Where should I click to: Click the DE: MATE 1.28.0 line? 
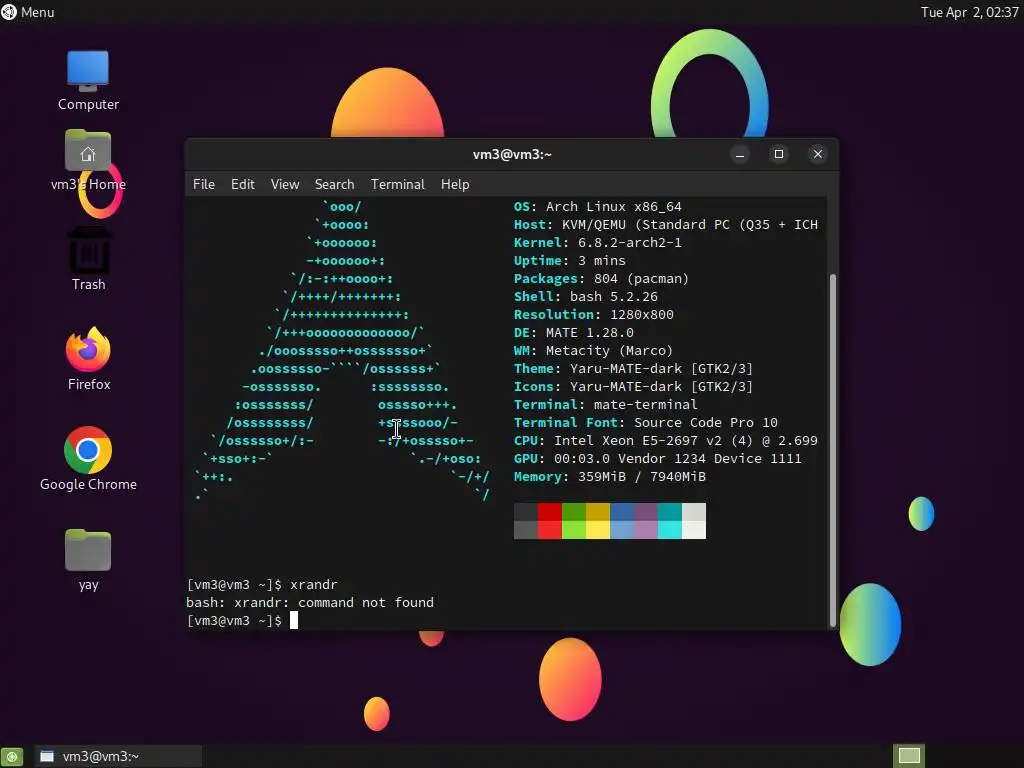point(573,332)
